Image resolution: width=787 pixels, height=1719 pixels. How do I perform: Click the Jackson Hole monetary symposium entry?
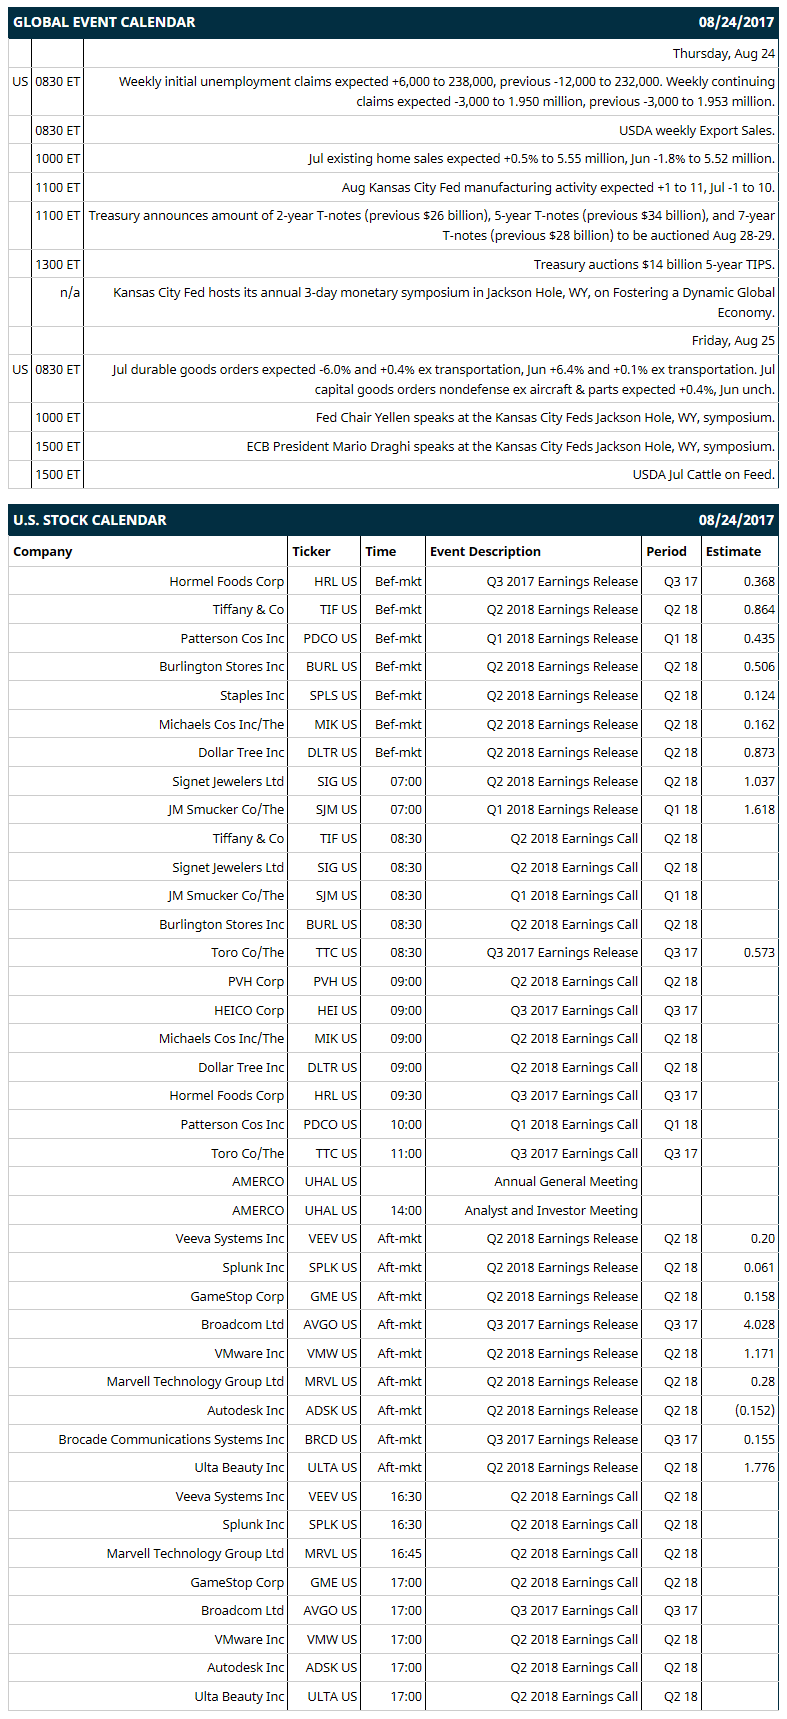(444, 302)
